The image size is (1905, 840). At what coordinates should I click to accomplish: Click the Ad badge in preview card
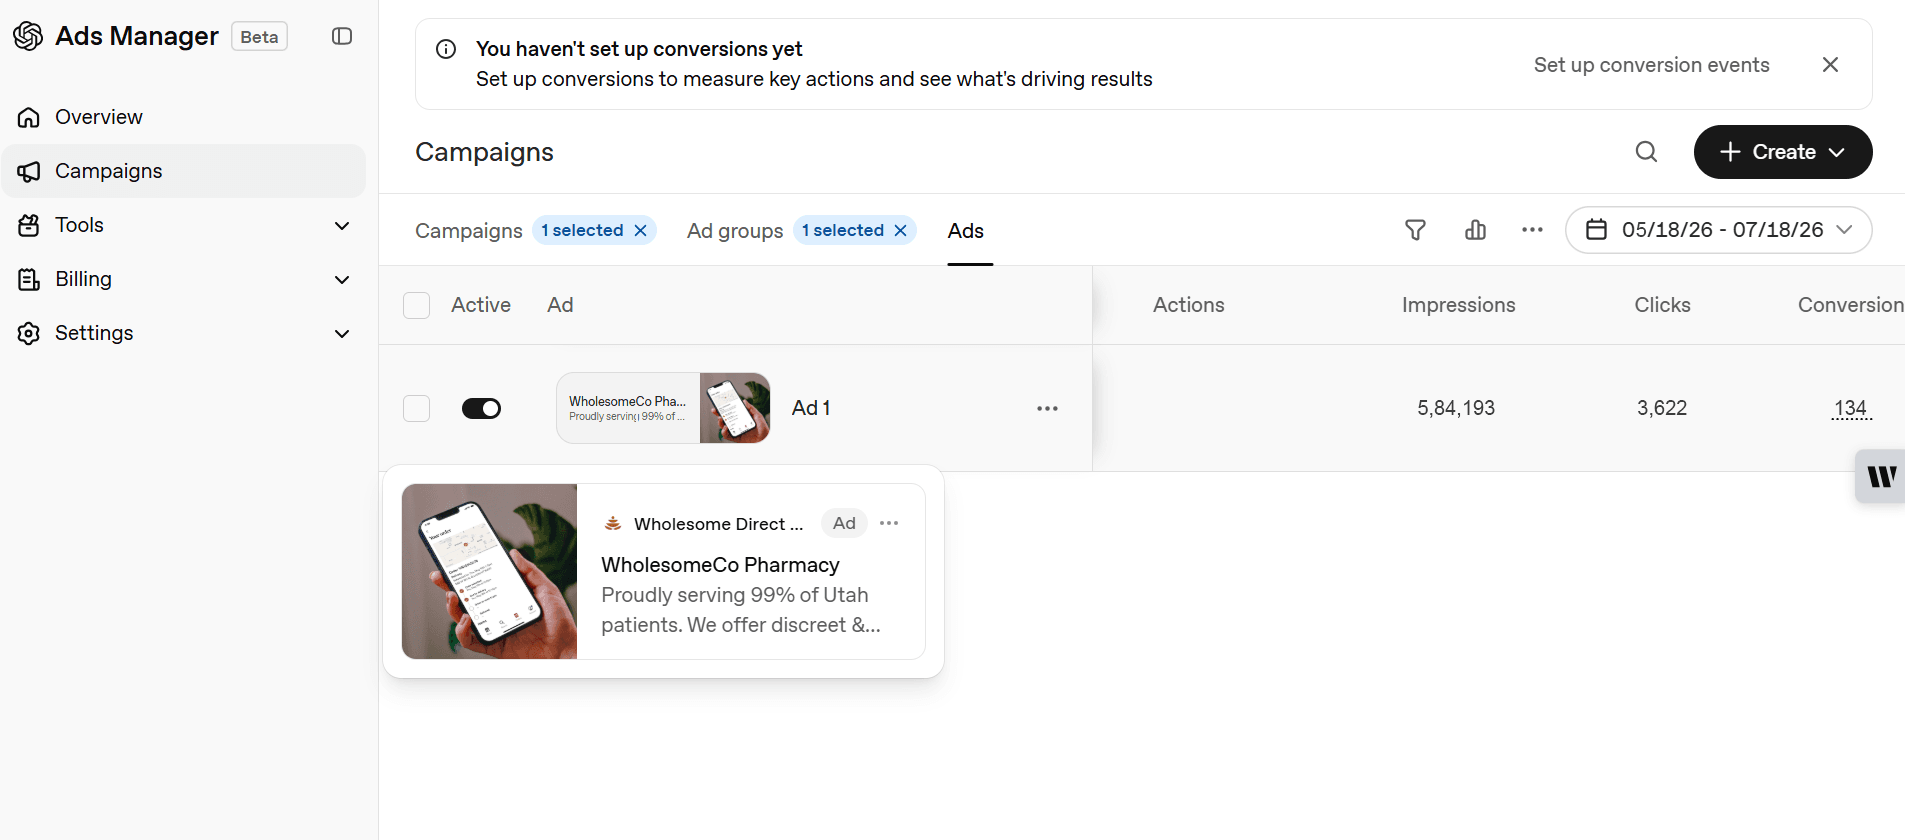pos(844,523)
